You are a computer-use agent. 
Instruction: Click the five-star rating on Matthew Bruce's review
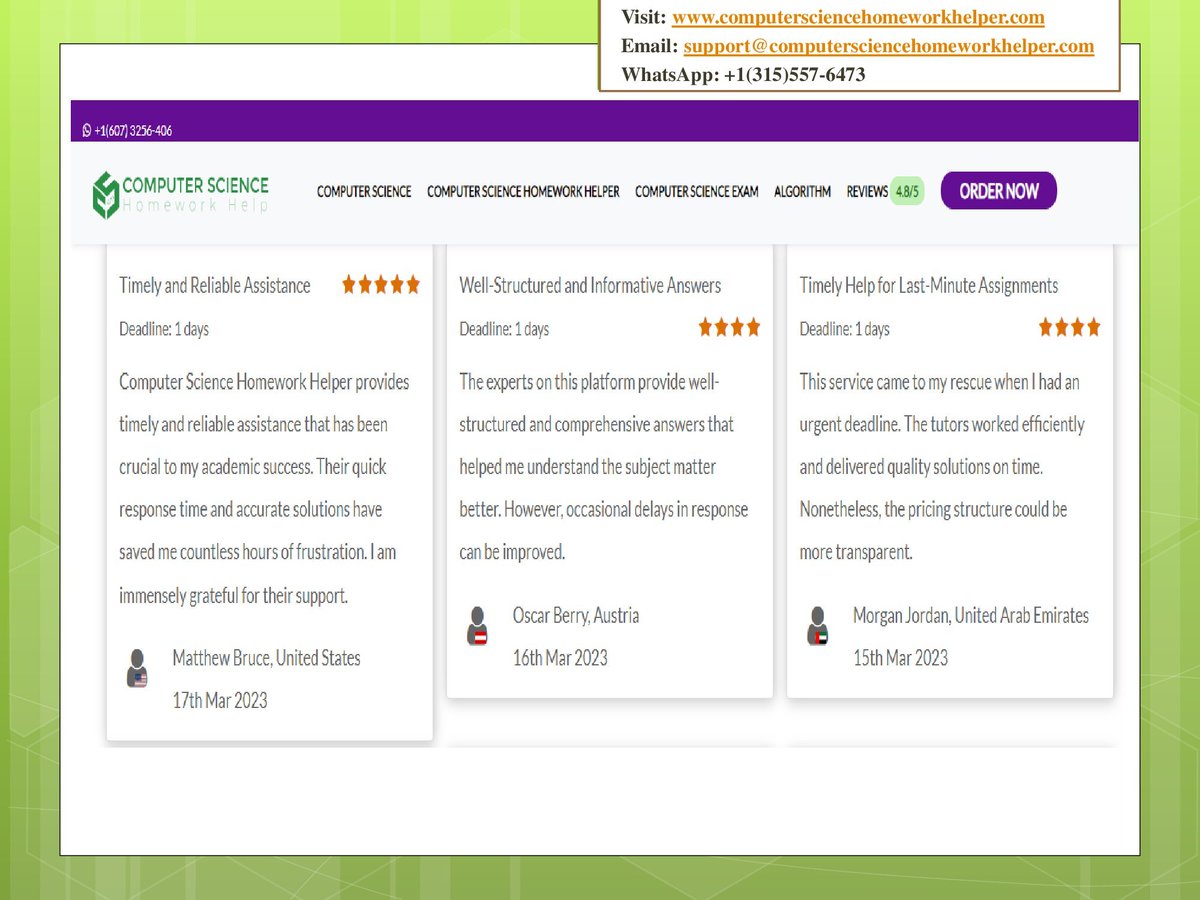pyautogui.click(x=381, y=285)
